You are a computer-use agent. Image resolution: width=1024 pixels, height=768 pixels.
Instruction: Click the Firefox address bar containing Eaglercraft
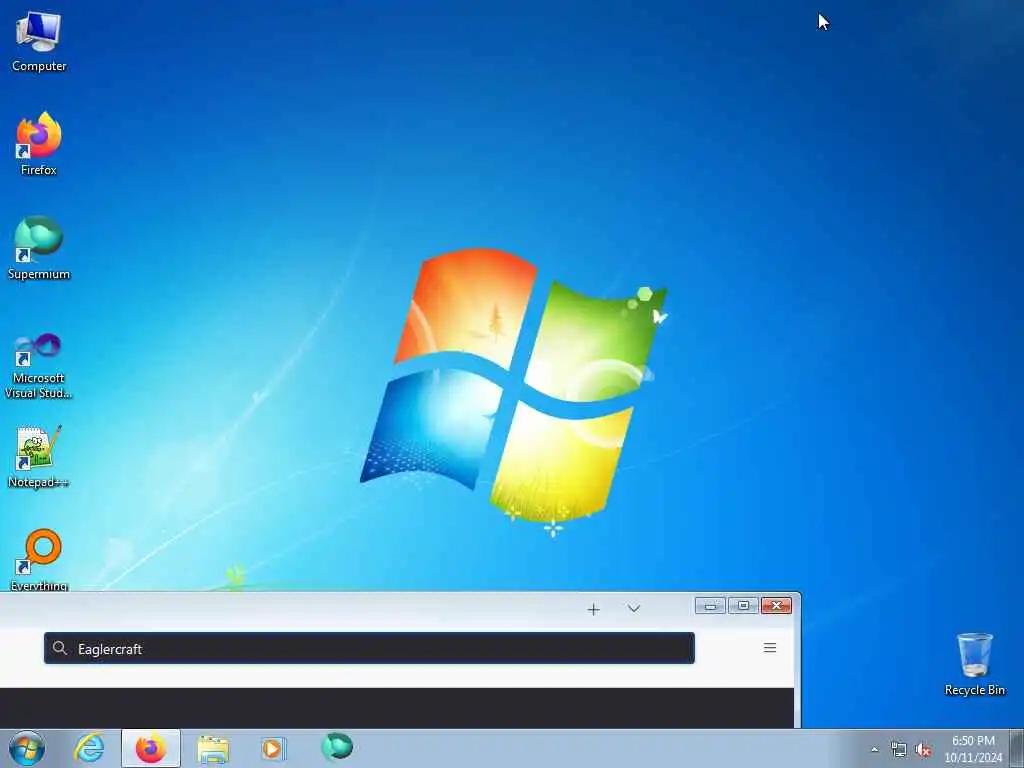point(369,648)
